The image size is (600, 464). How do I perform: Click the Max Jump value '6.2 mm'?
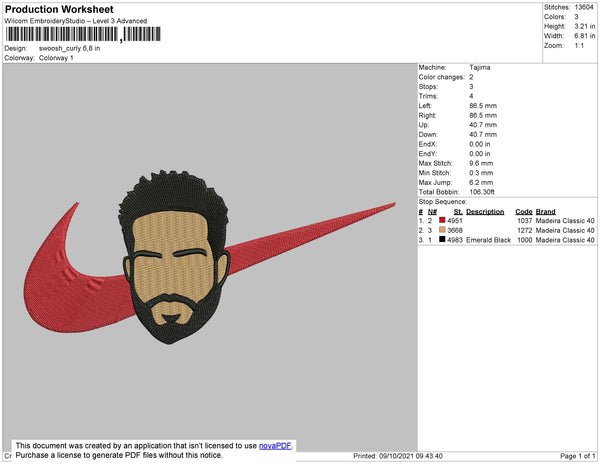(481, 182)
